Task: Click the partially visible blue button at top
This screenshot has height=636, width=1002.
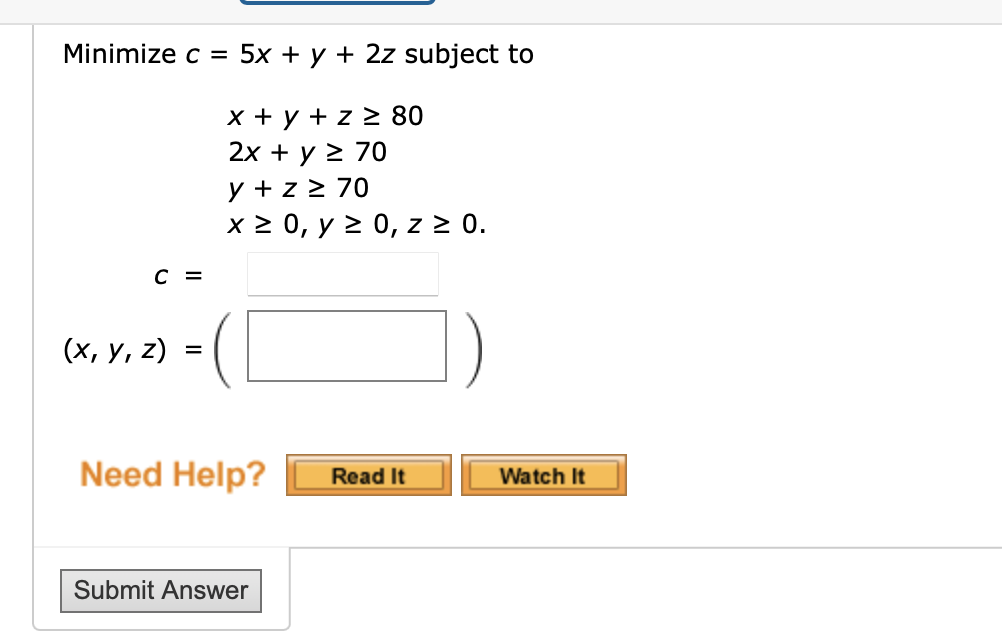Action: 335,3
